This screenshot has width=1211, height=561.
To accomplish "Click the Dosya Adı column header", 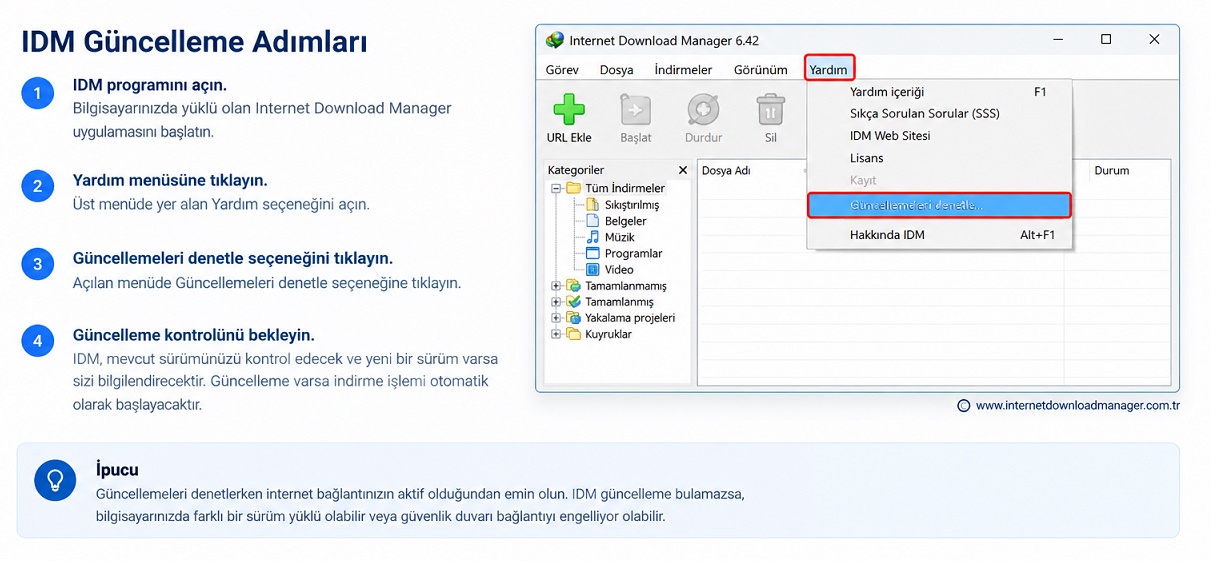I will coord(726,171).
